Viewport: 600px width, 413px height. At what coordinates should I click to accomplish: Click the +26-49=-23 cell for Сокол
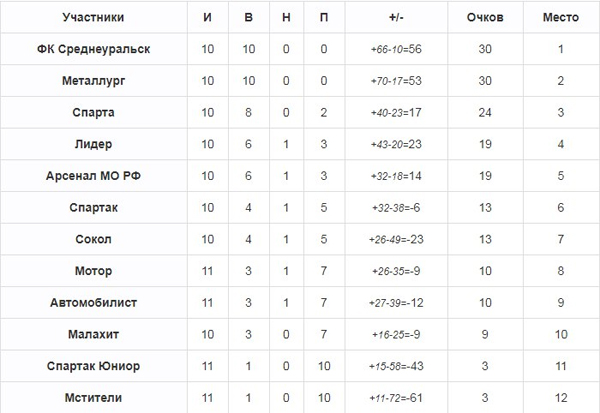tap(396, 239)
